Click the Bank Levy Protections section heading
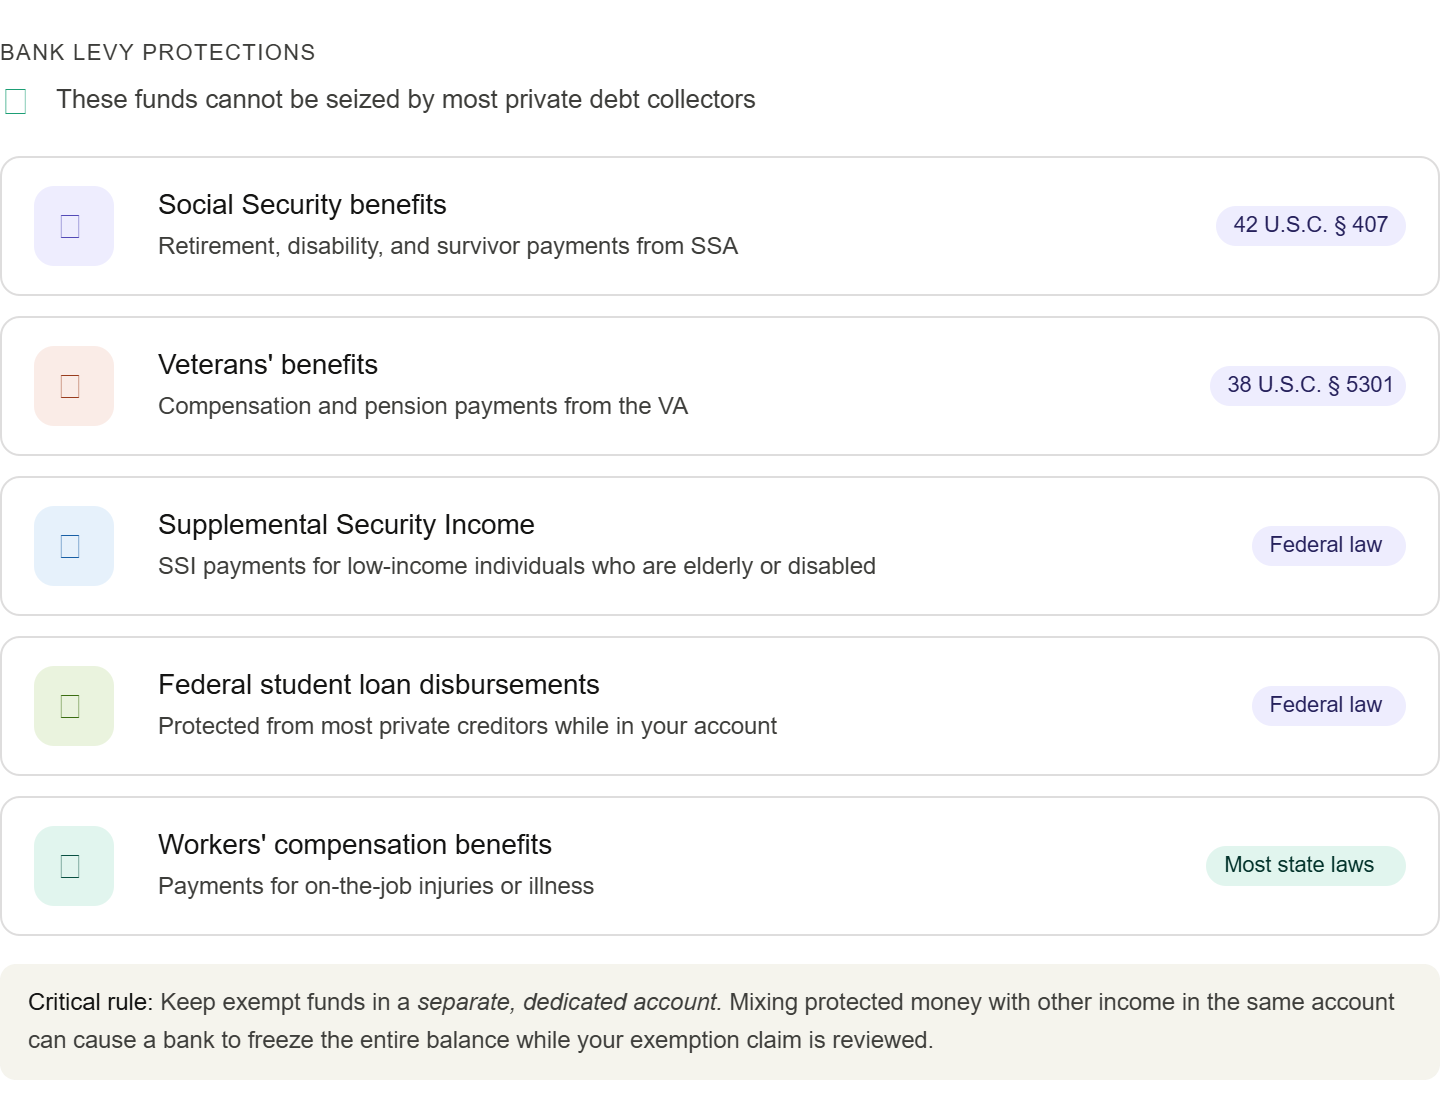This screenshot has height=1120, width=1440. (x=158, y=52)
